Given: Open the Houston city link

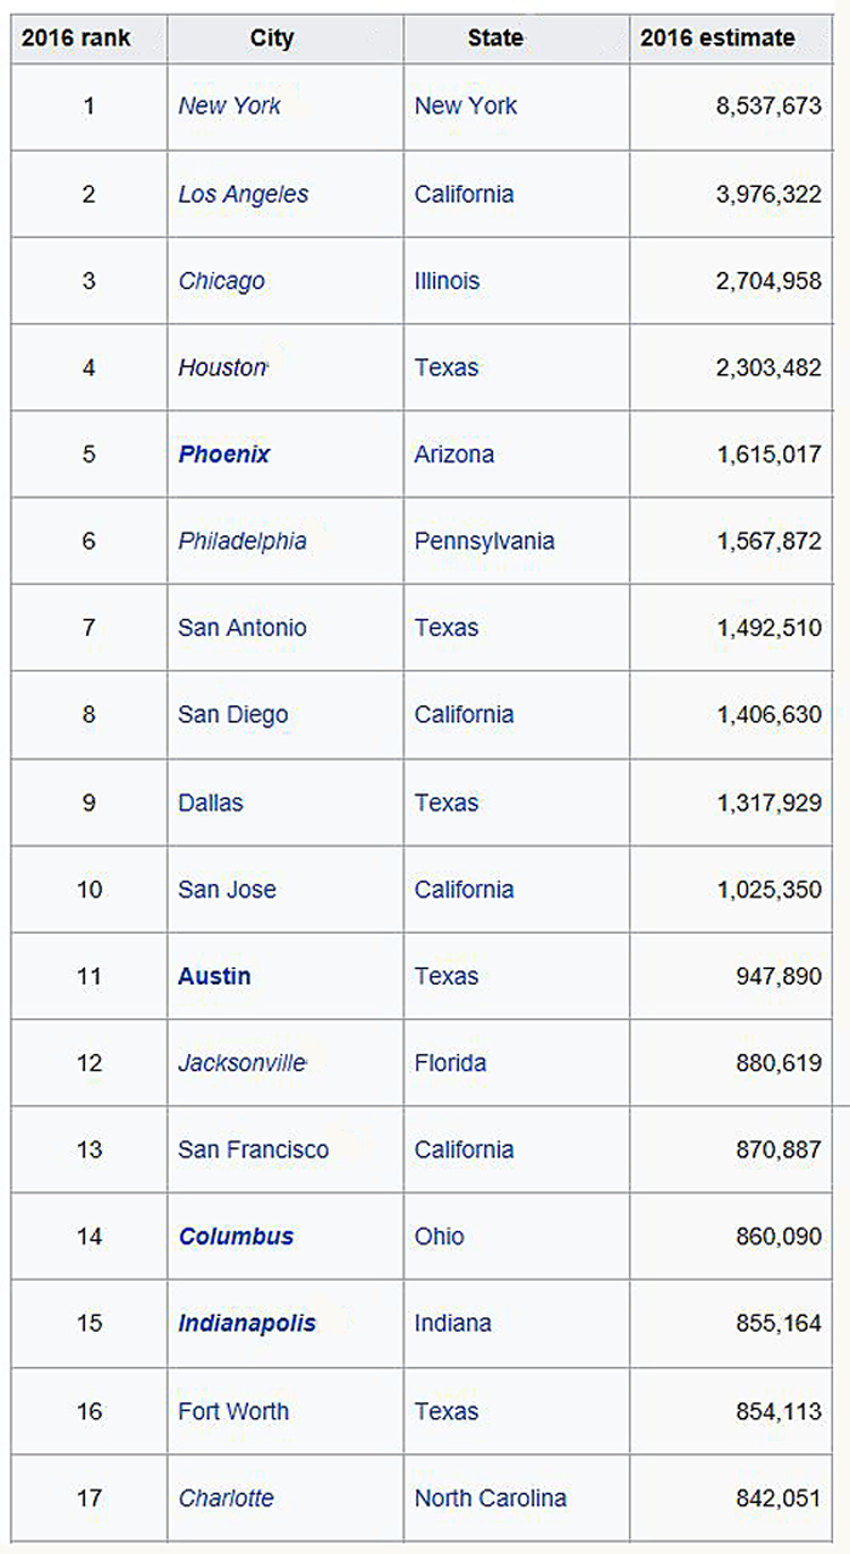Looking at the screenshot, I should click(x=222, y=368).
